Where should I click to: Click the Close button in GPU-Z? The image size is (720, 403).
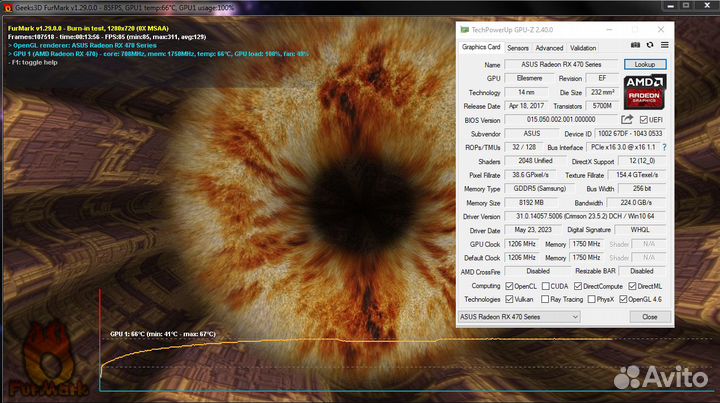[649, 317]
